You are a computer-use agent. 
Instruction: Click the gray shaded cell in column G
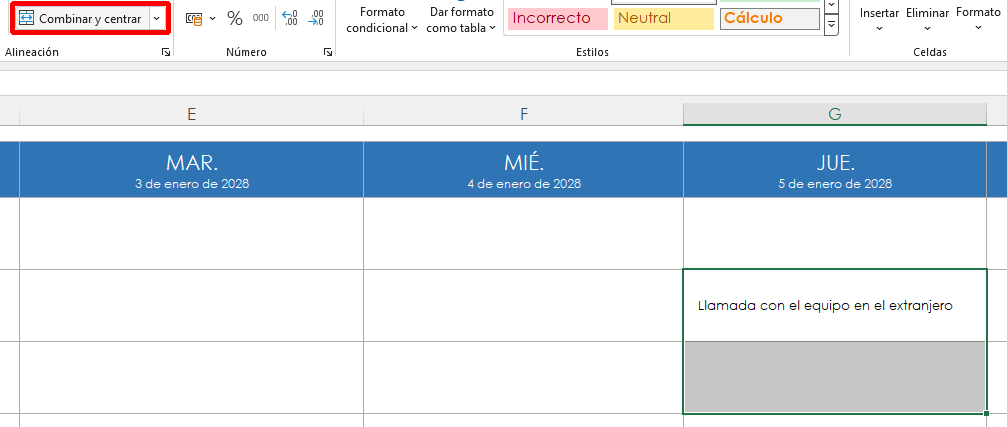[x=835, y=377]
